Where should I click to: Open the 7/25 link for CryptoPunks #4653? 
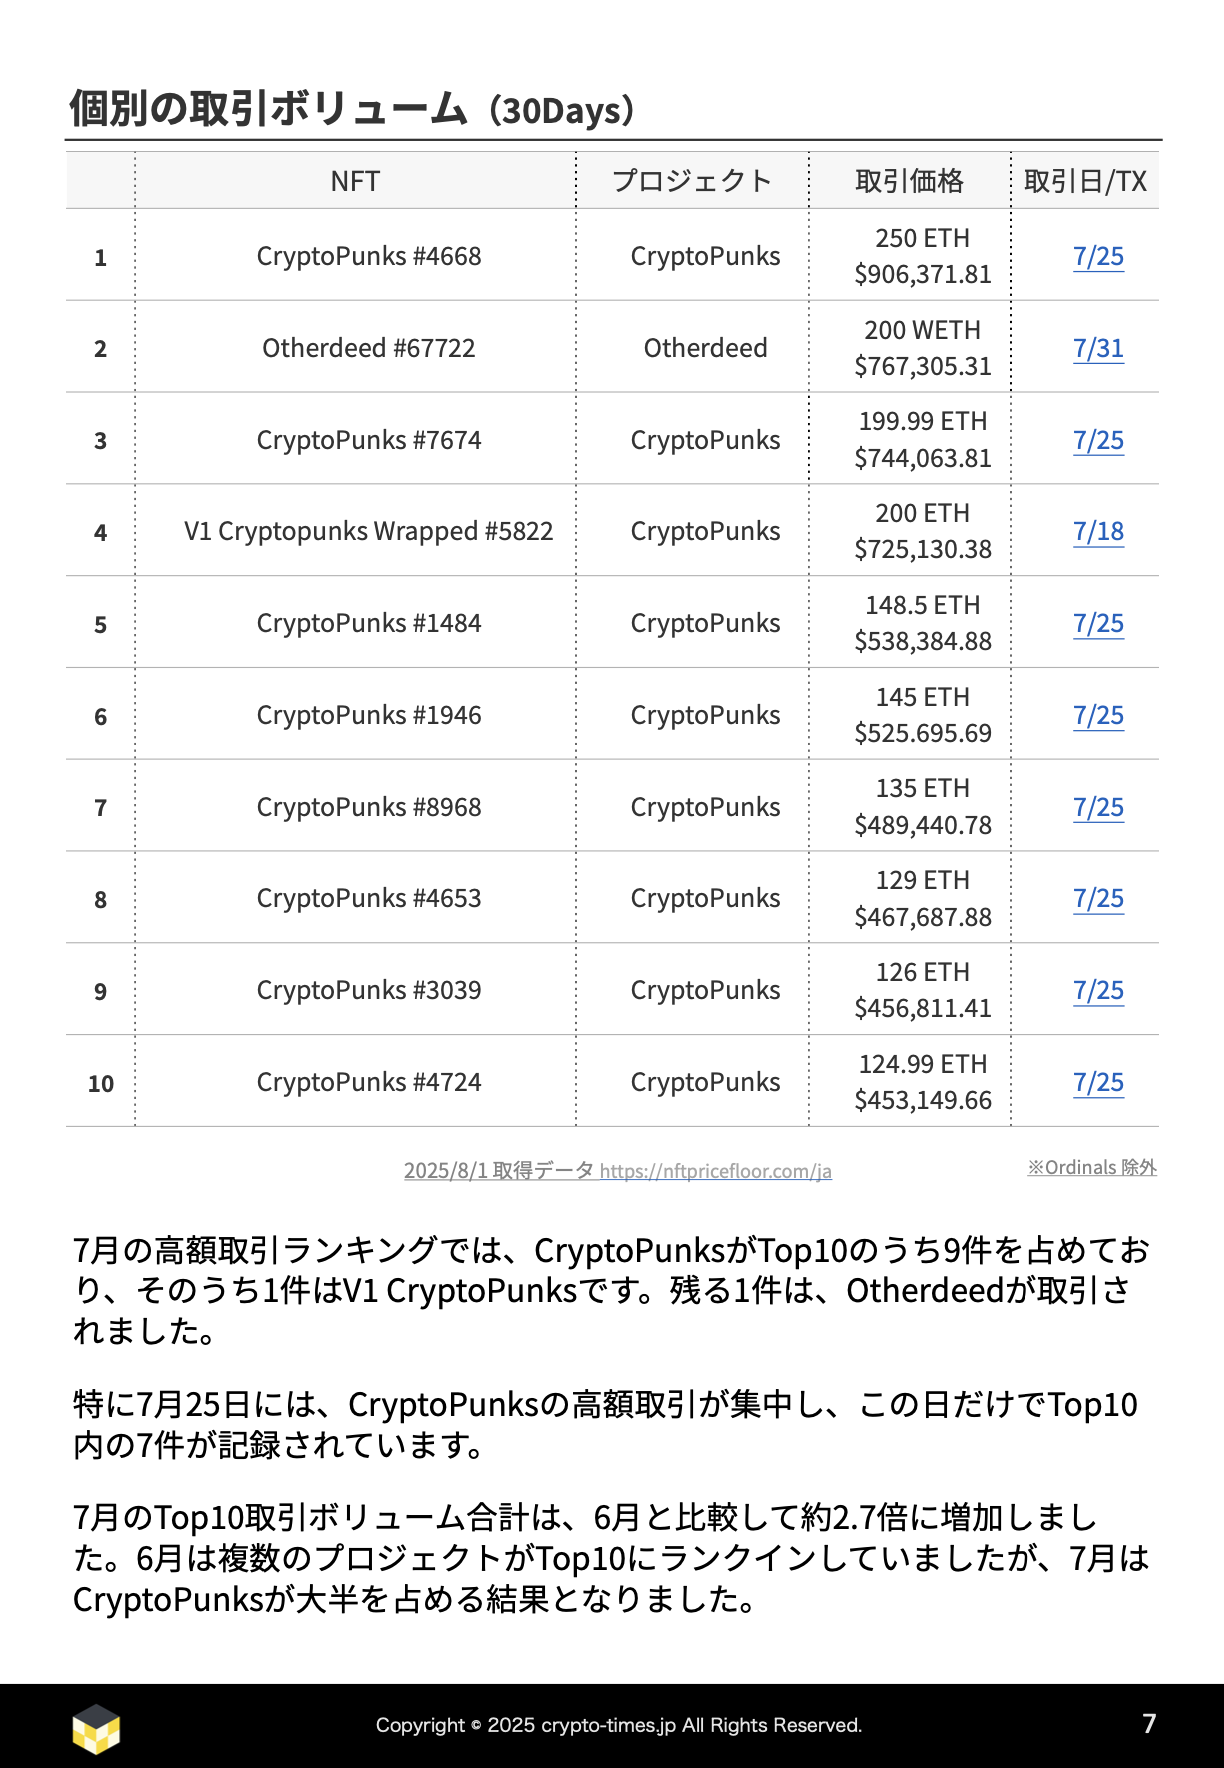coord(1098,899)
